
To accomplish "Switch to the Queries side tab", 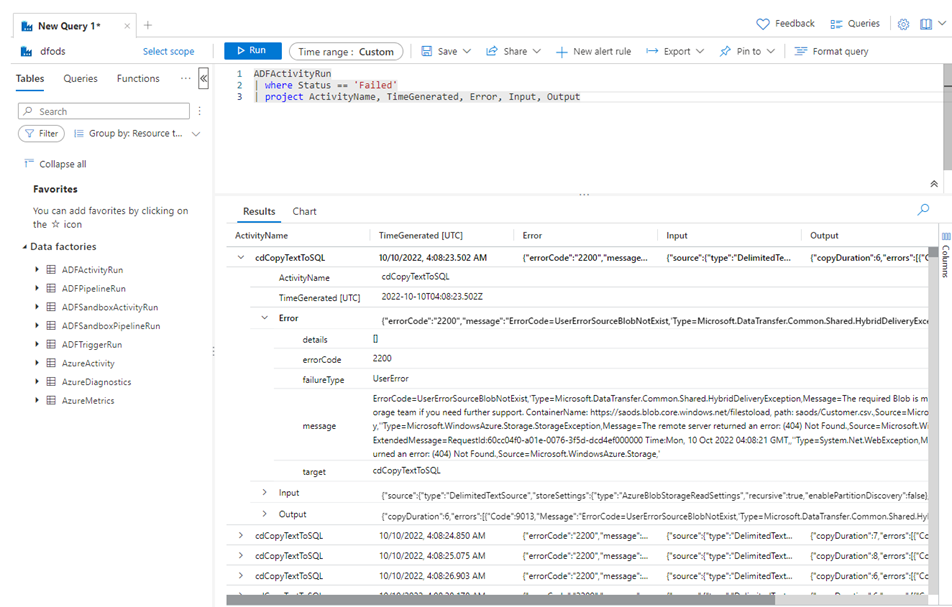I will click(x=80, y=78).
